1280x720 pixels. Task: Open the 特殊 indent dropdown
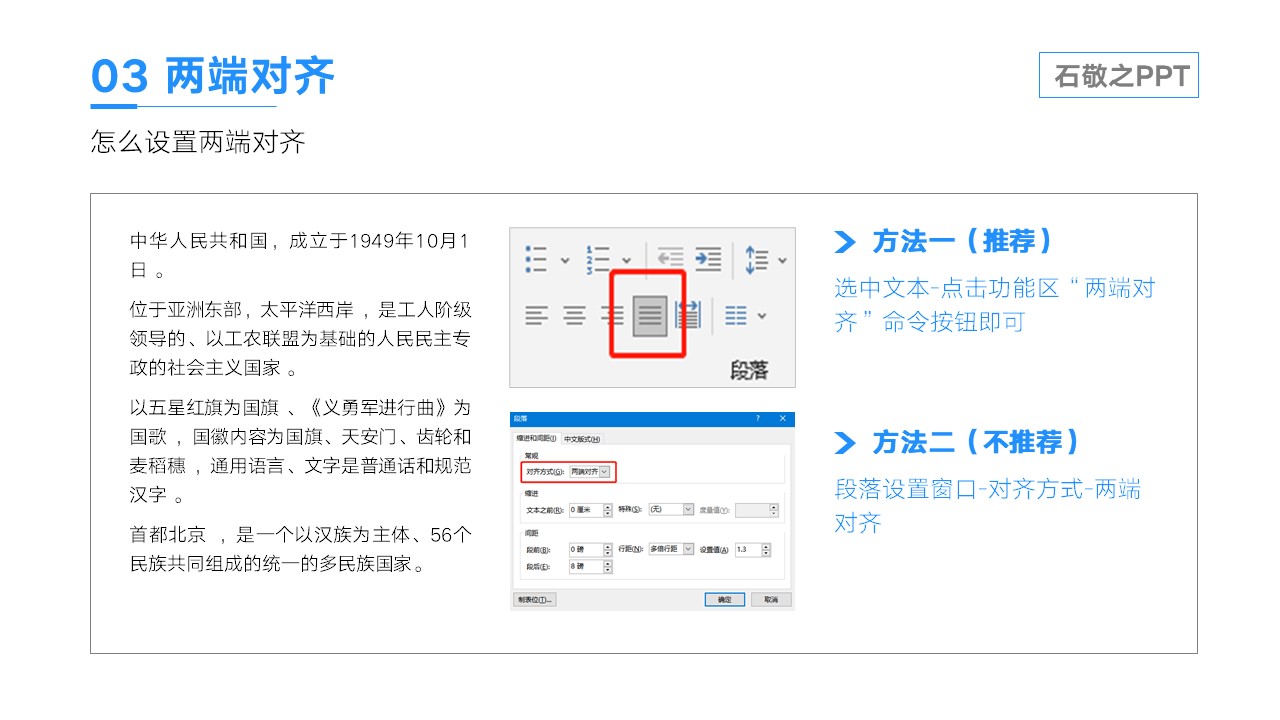671,509
